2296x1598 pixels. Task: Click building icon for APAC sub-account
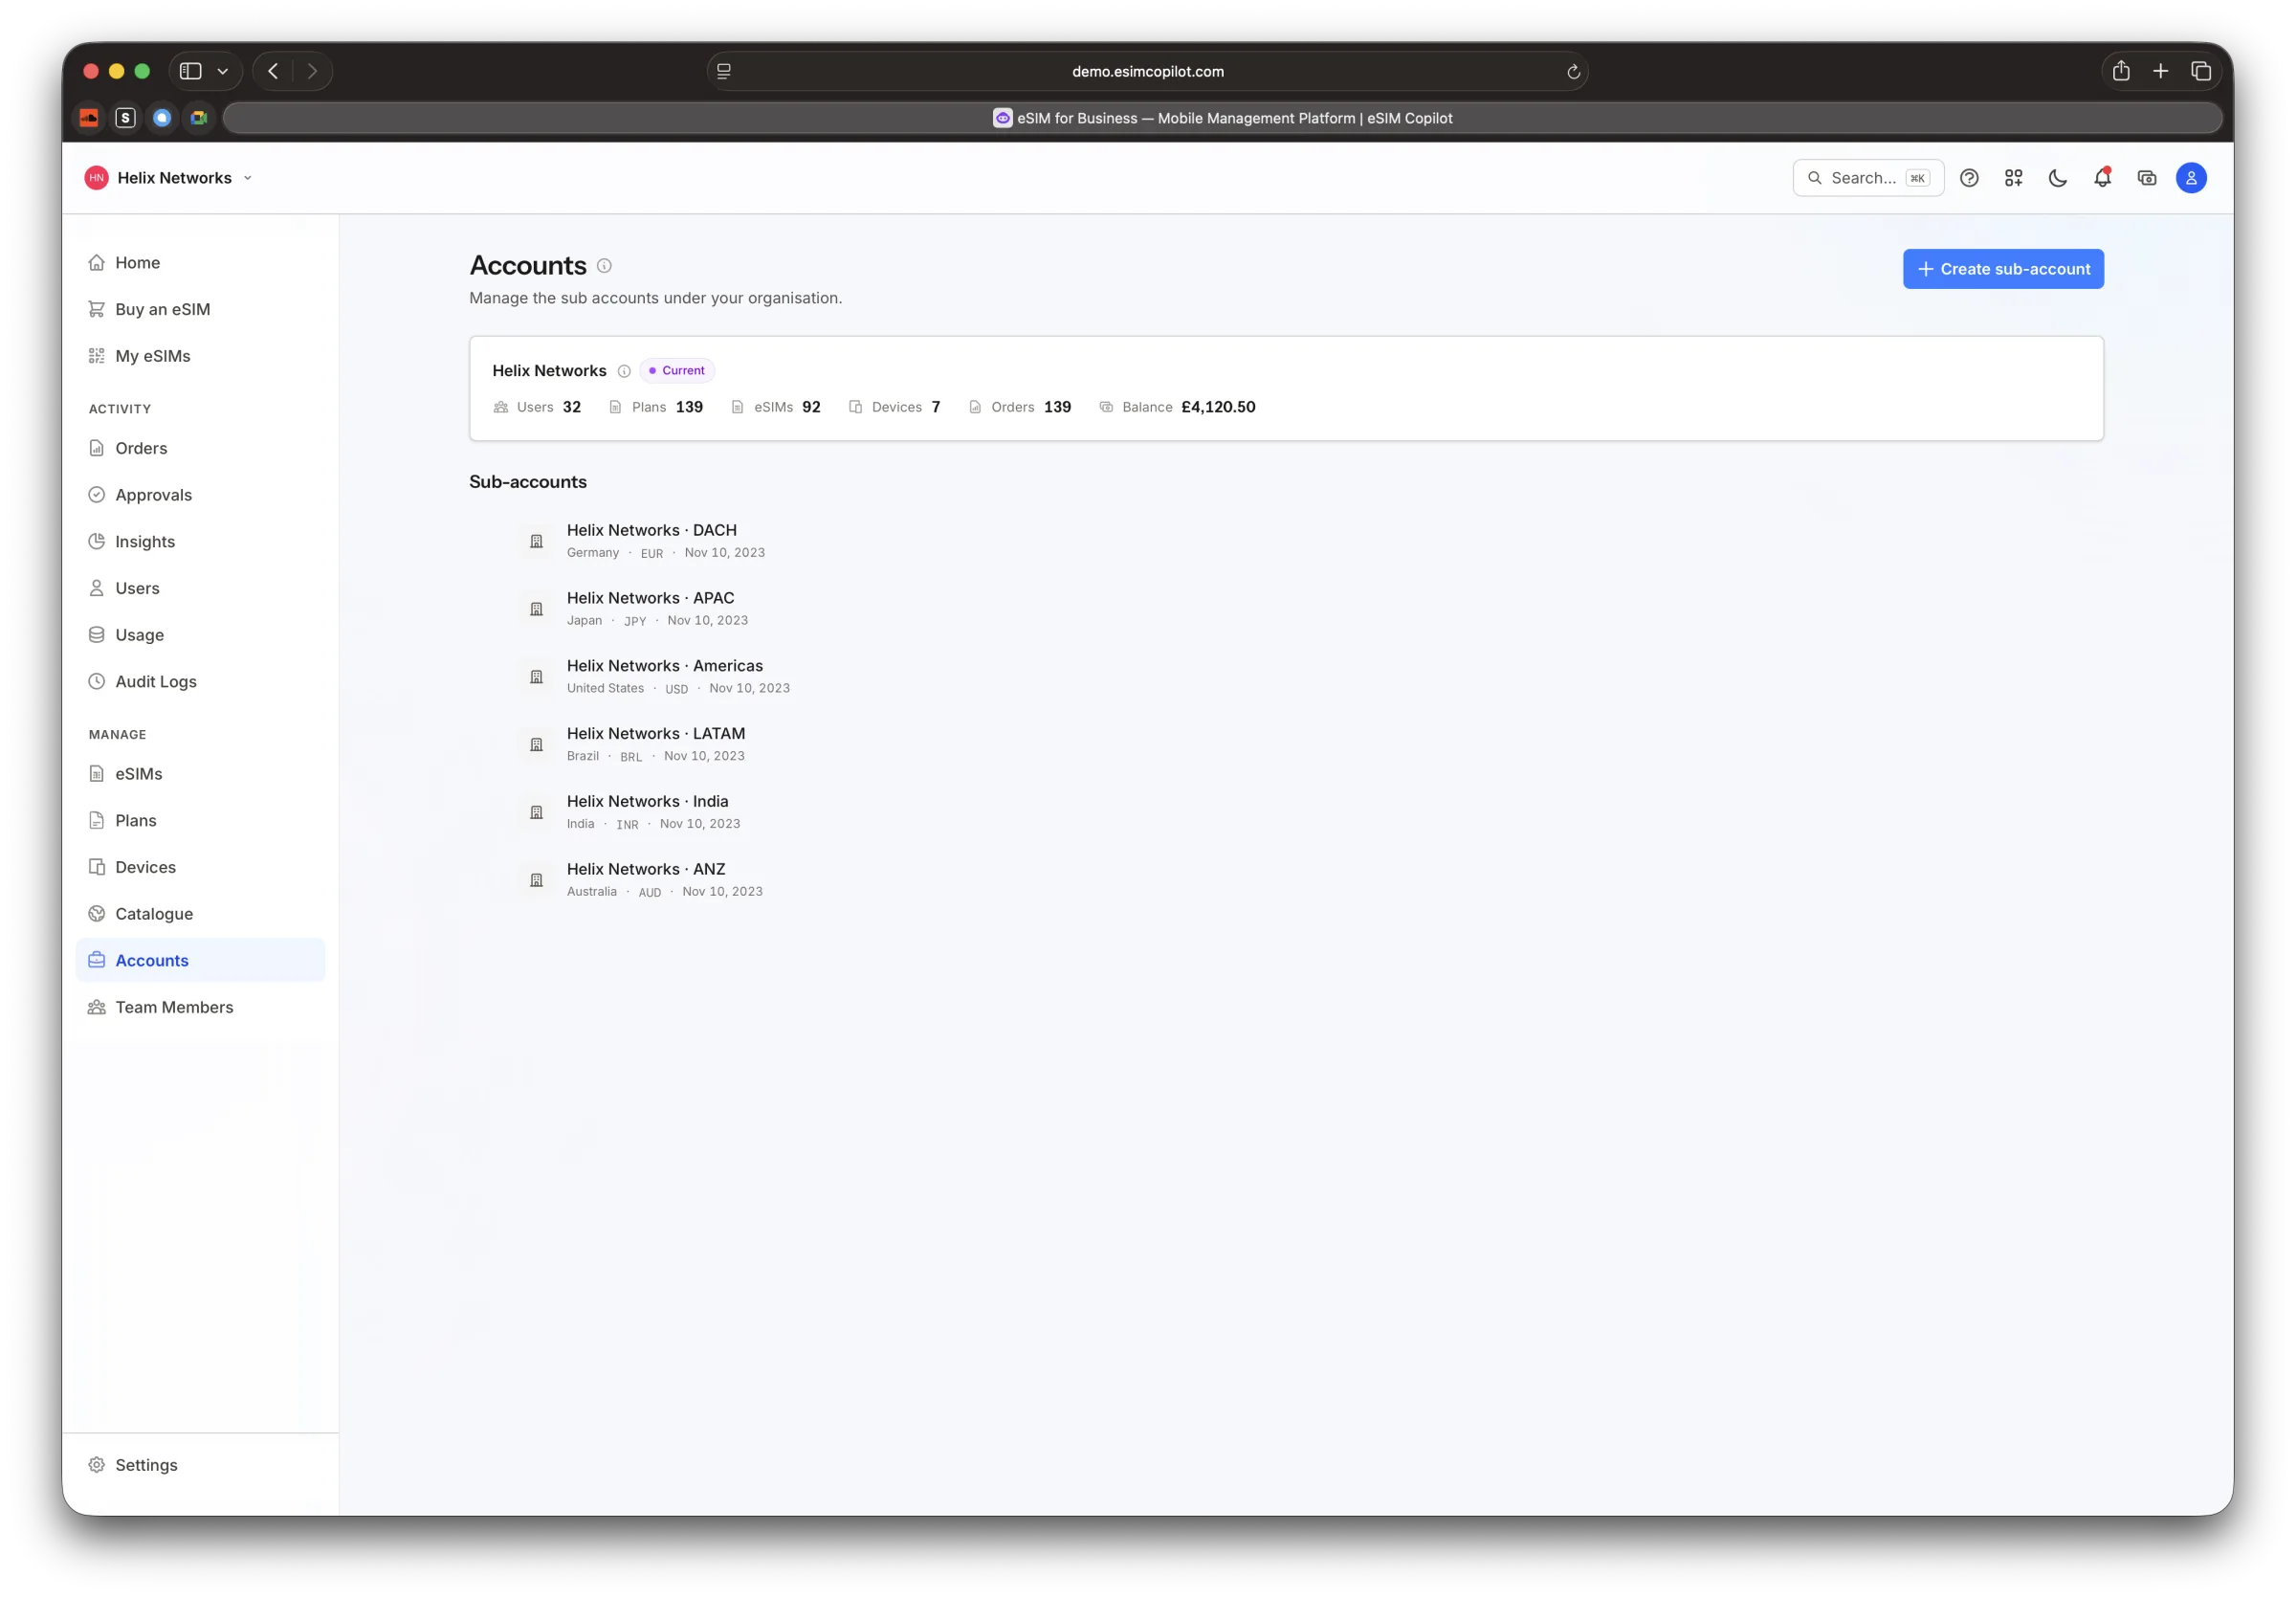coord(536,609)
